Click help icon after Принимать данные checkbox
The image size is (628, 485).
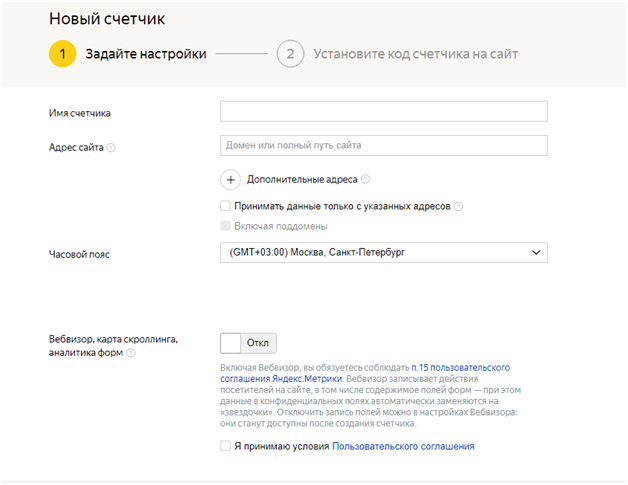click(459, 206)
